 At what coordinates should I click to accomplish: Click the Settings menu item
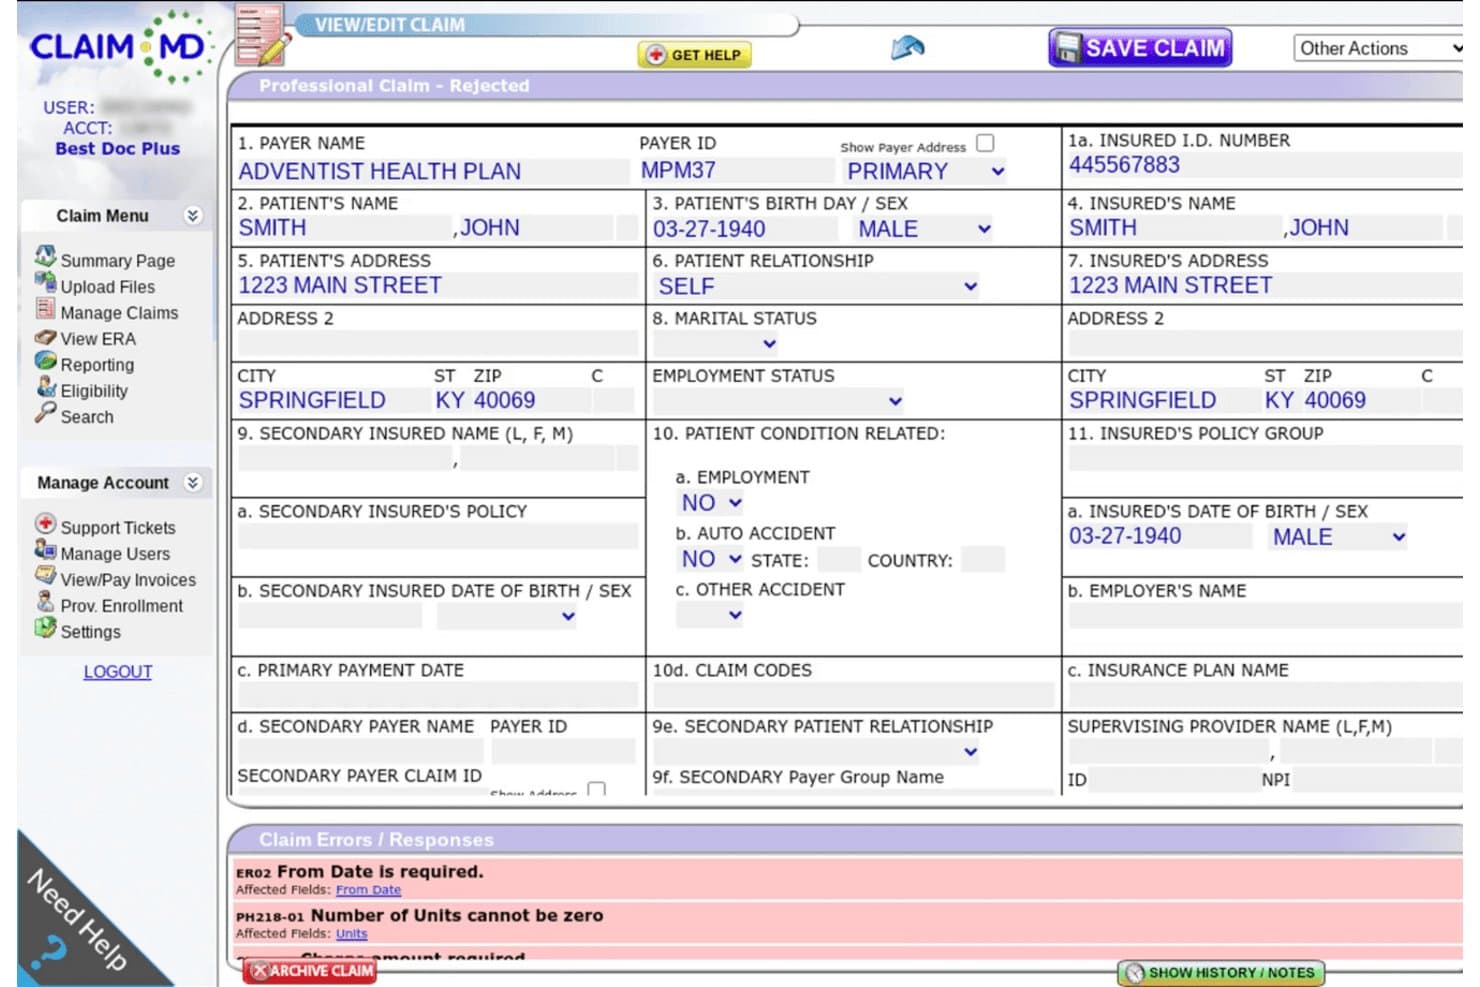[90, 632]
